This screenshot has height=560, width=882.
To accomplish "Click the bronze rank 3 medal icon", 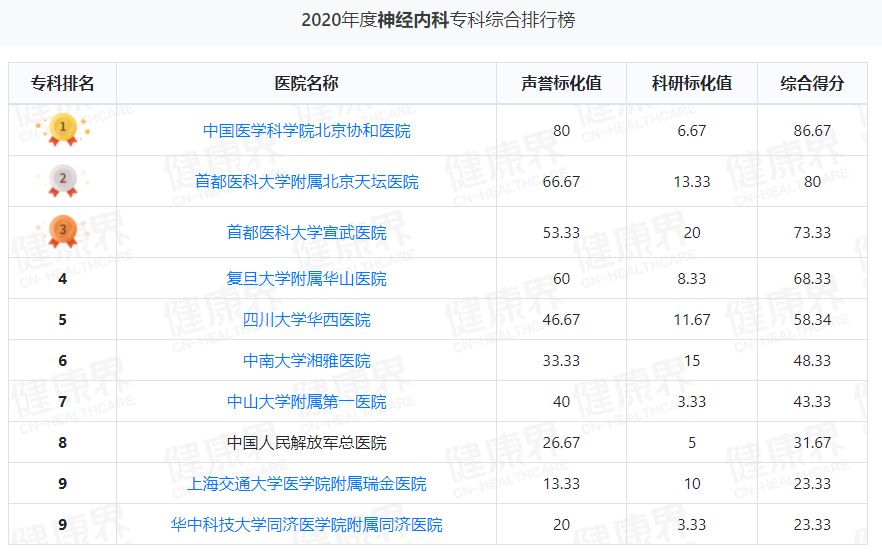I will pos(62,232).
